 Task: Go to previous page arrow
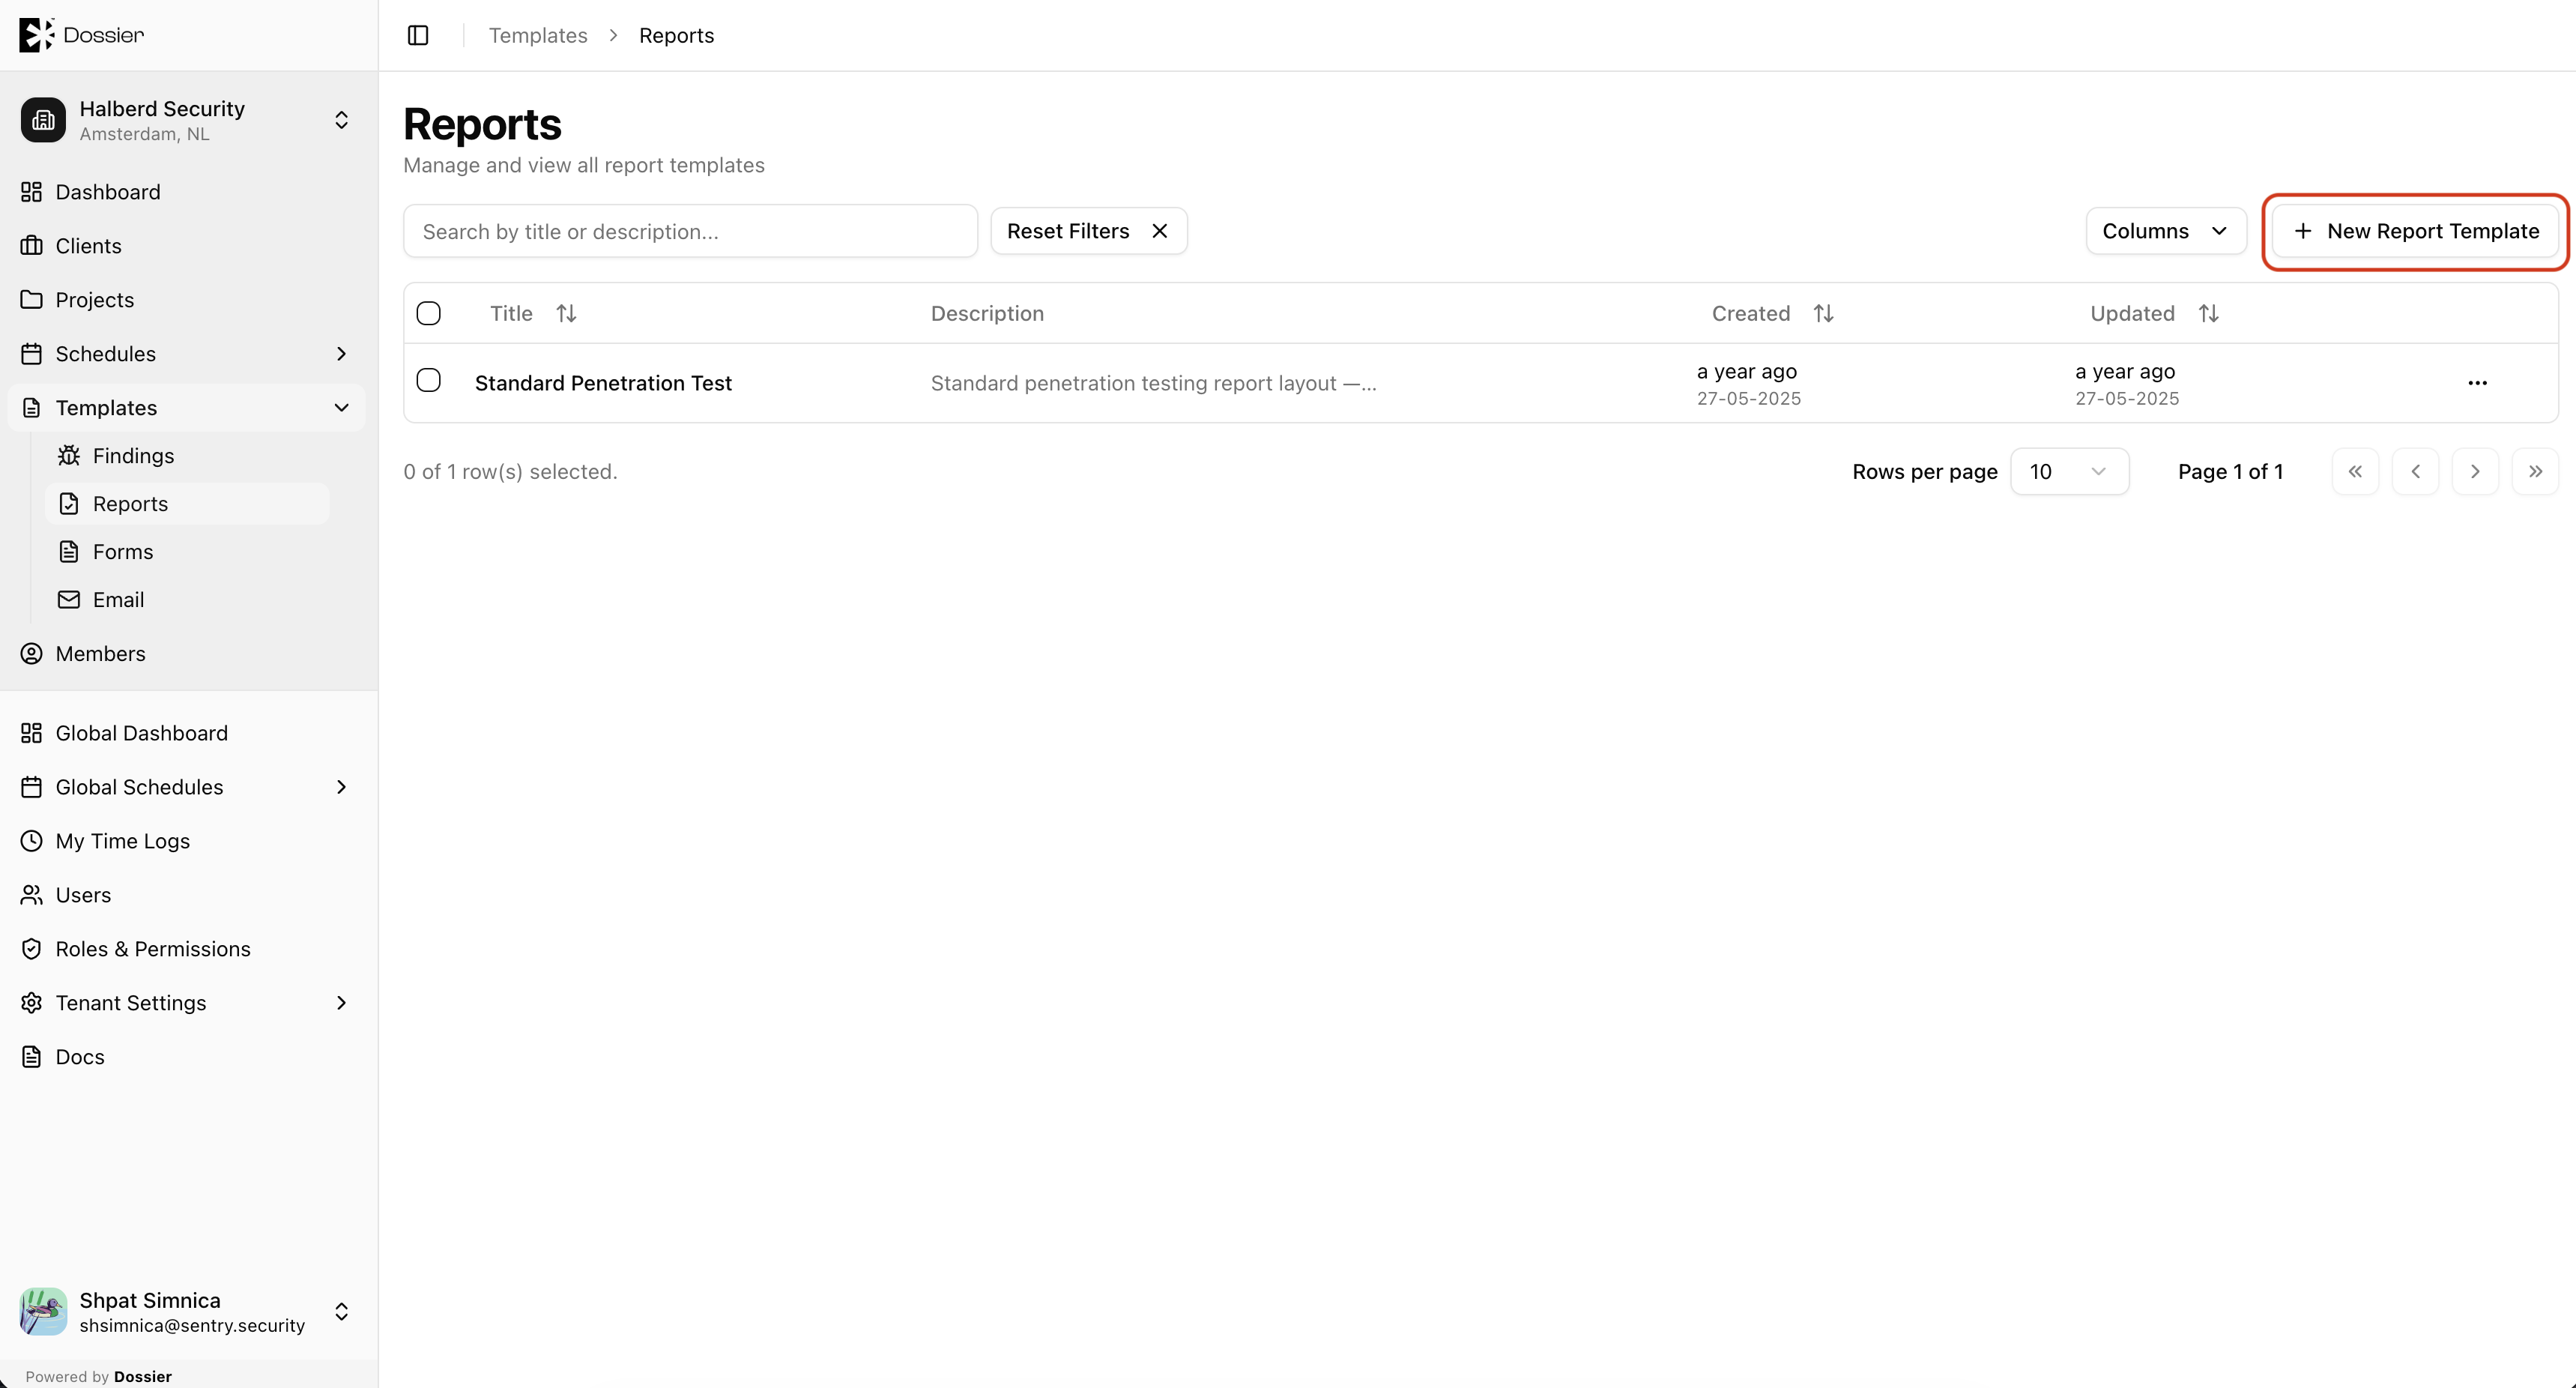coord(2415,471)
